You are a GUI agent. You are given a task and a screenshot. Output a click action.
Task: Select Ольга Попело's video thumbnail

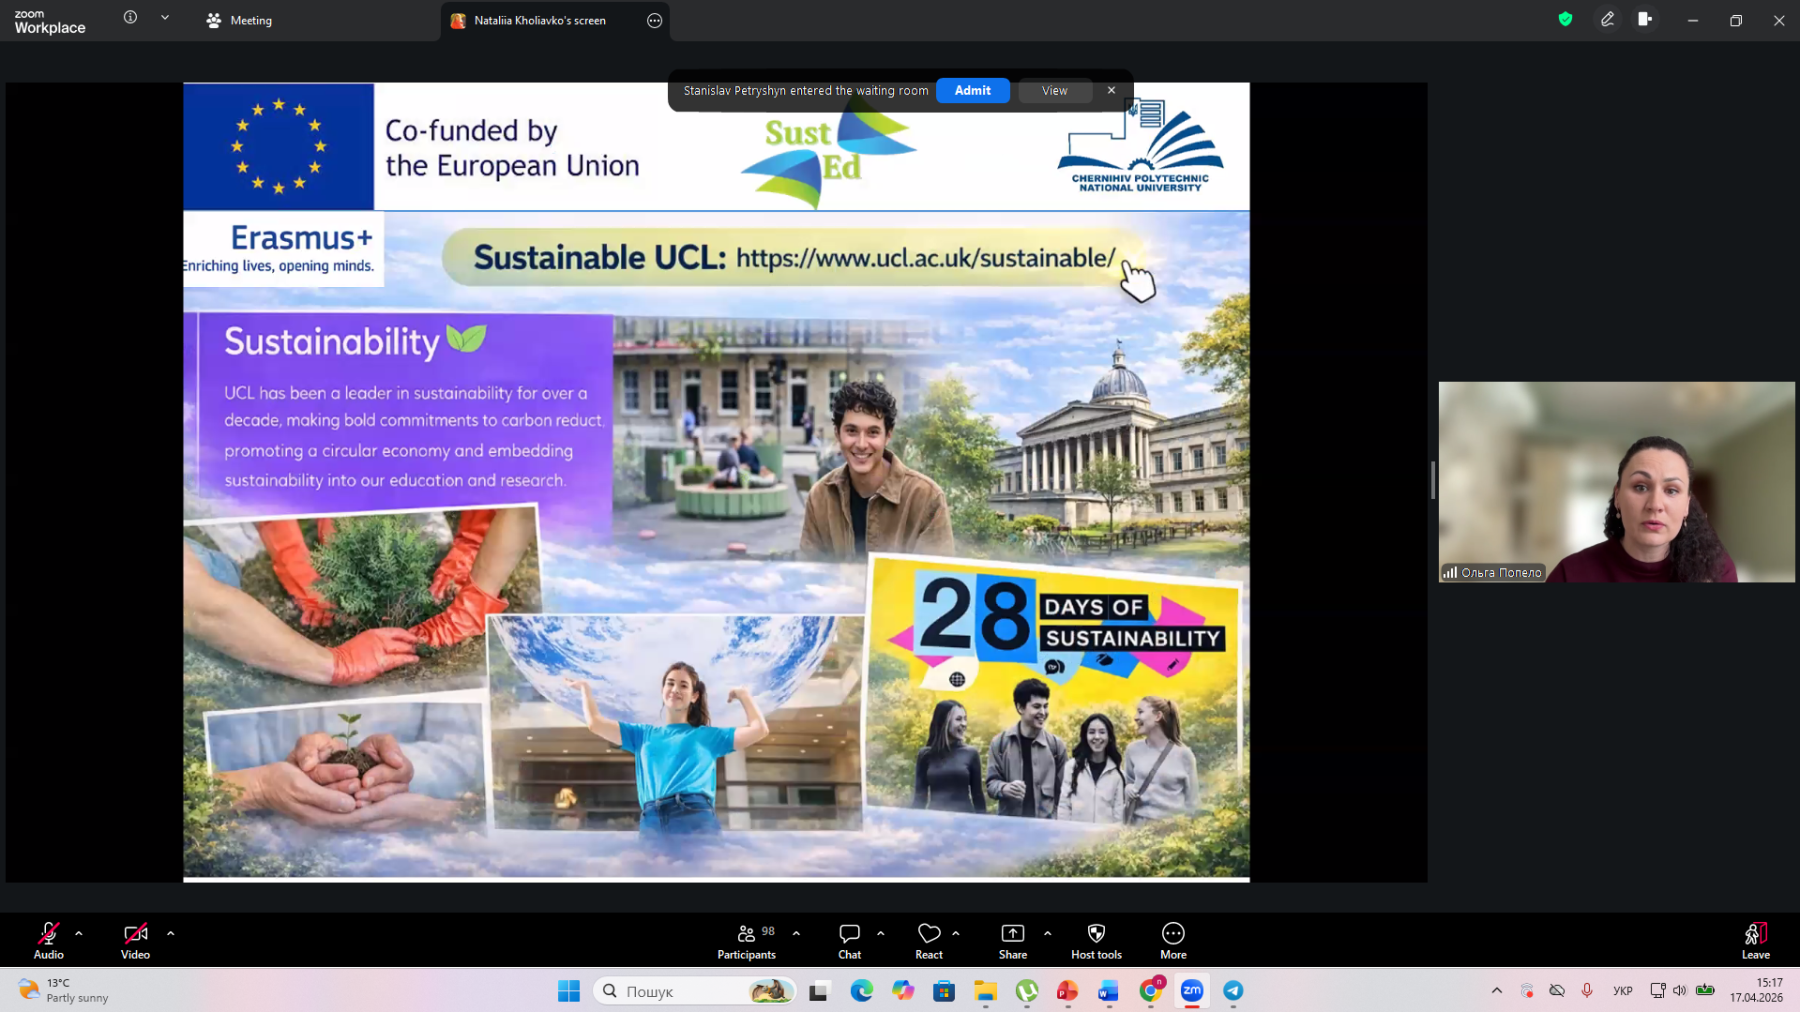1617,482
